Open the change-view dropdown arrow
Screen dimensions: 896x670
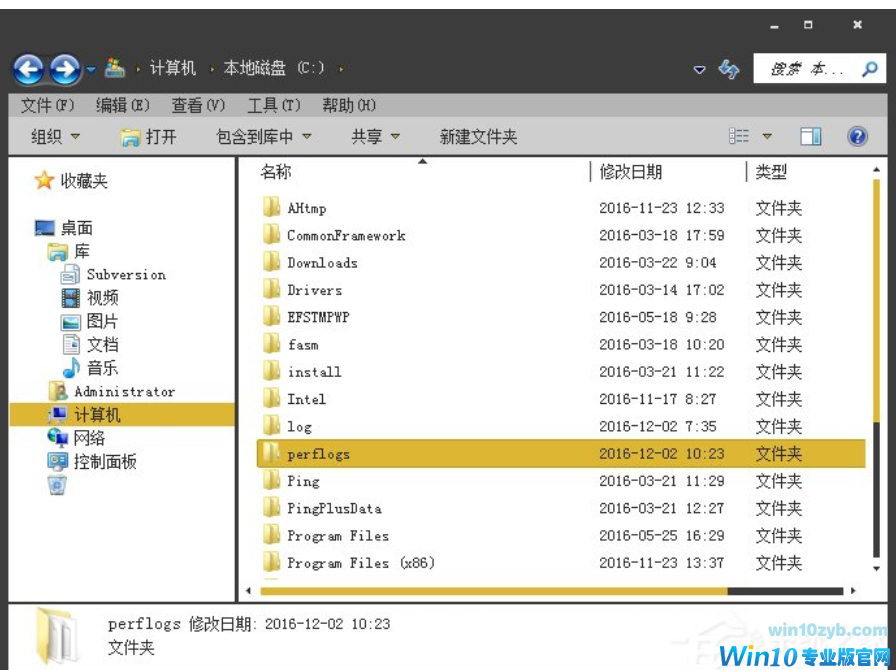[769, 137]
